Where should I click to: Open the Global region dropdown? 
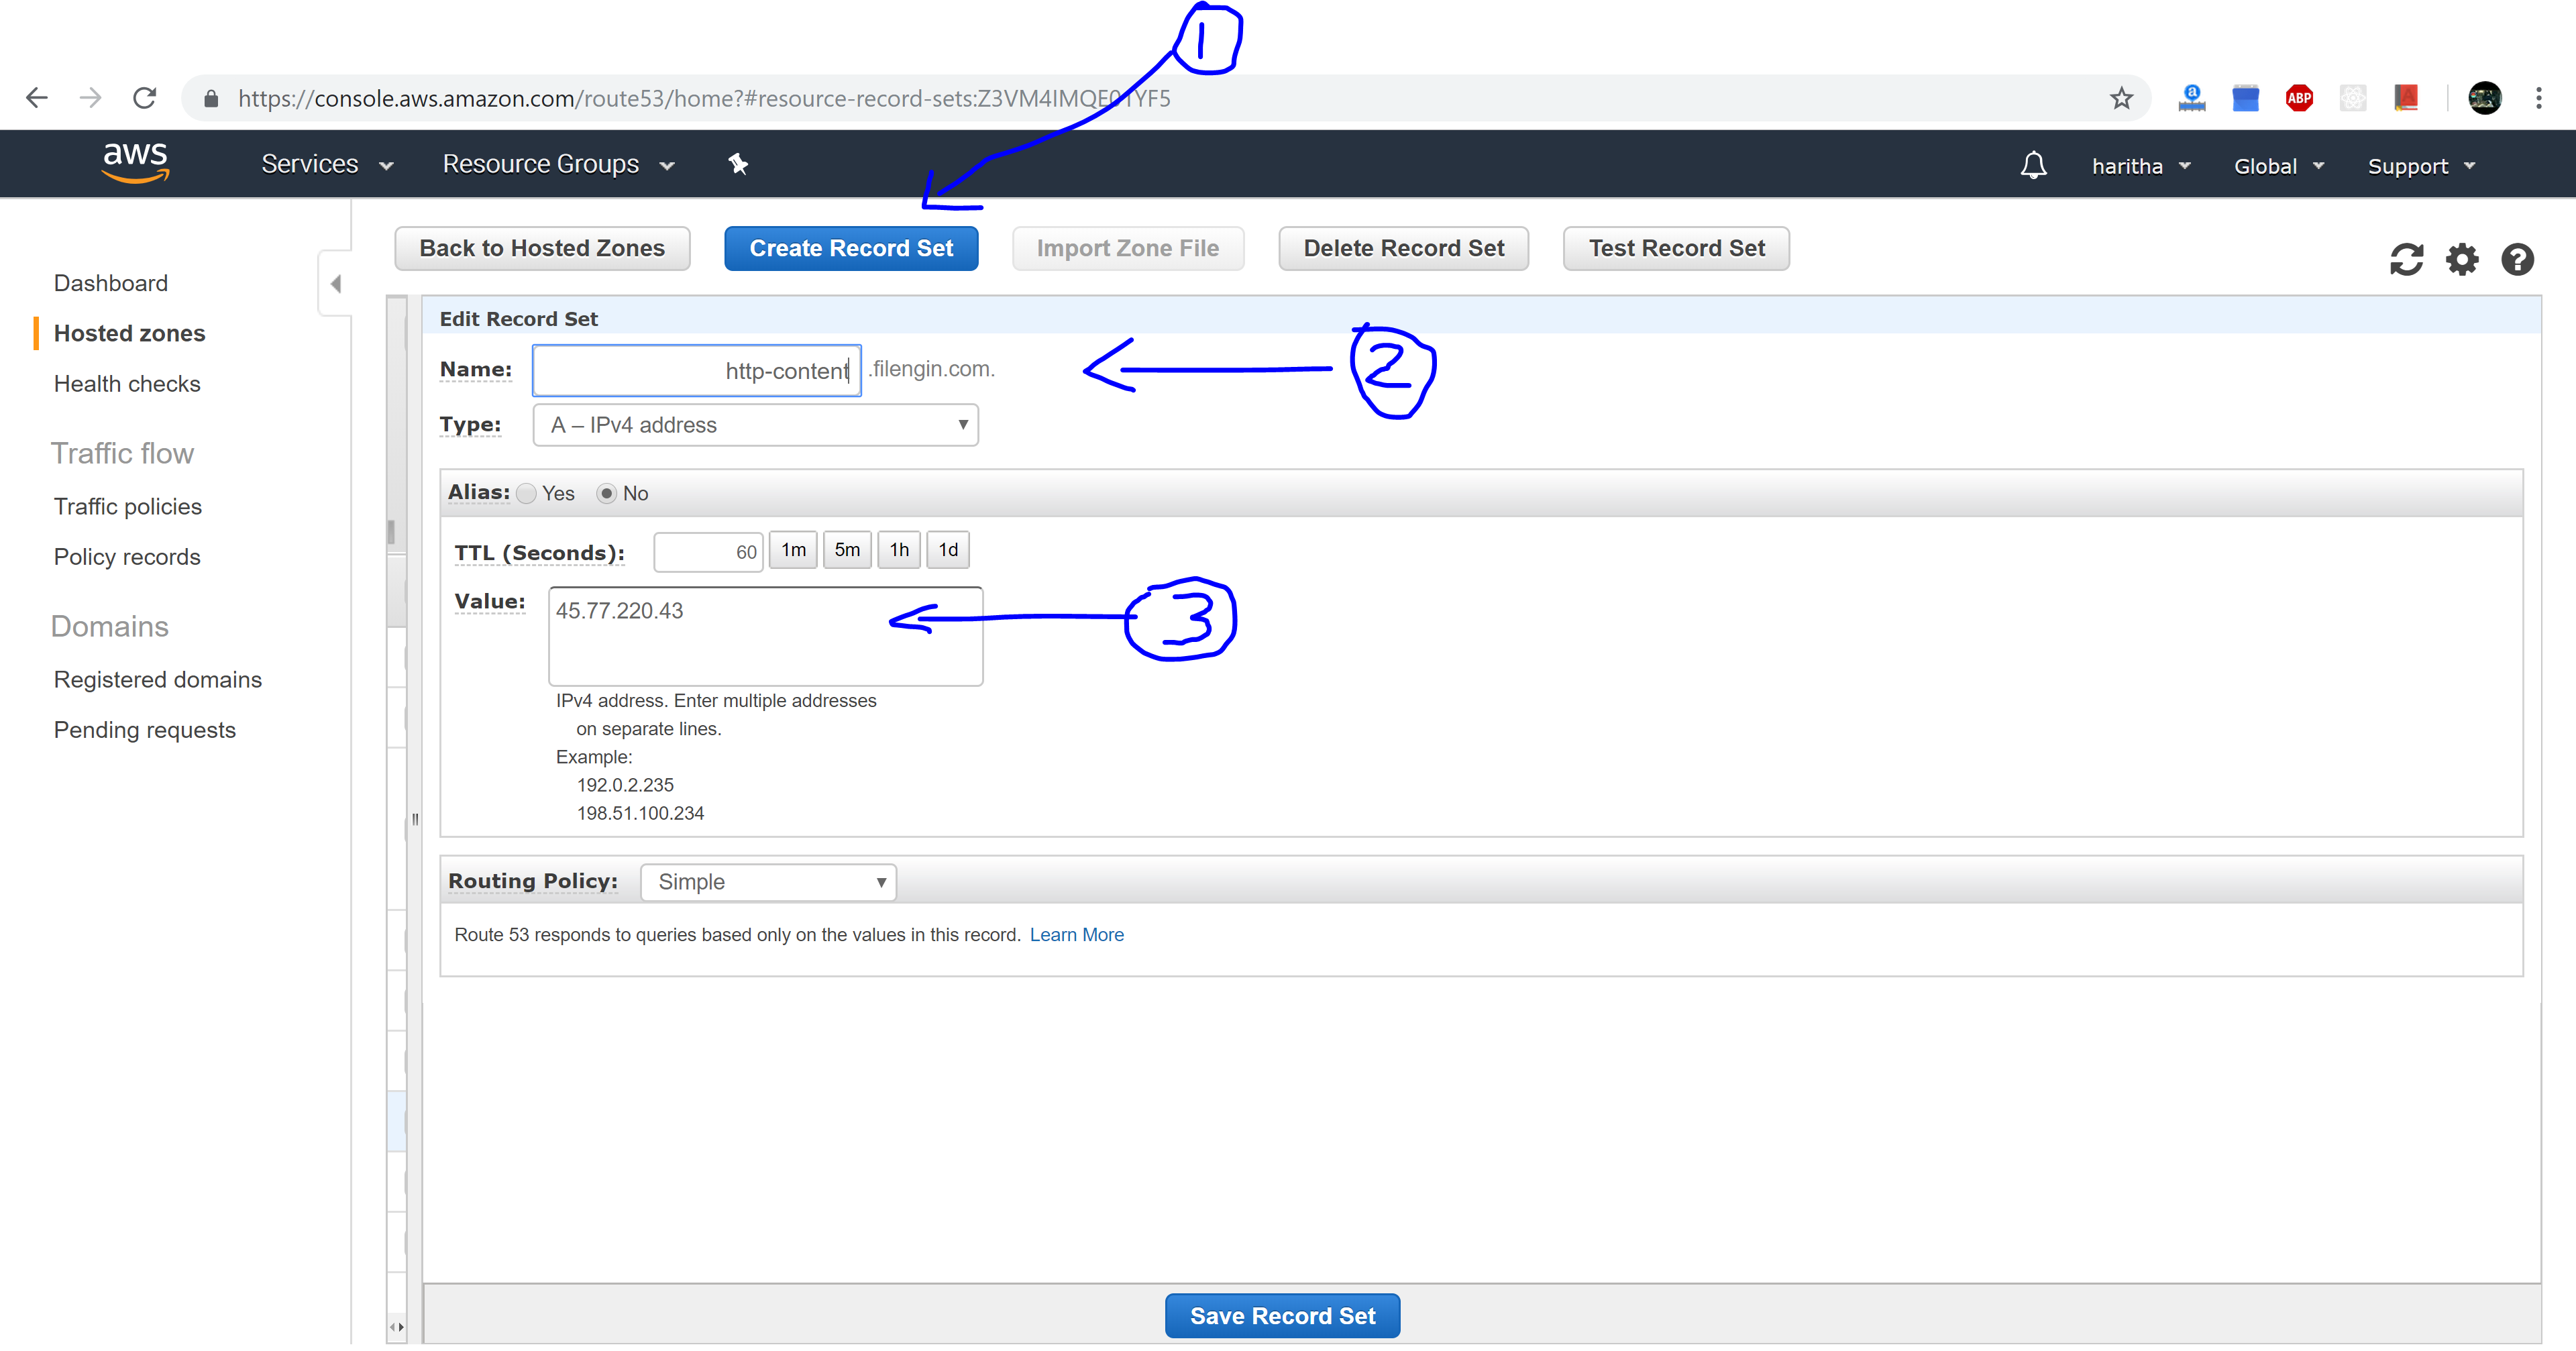2278,166
